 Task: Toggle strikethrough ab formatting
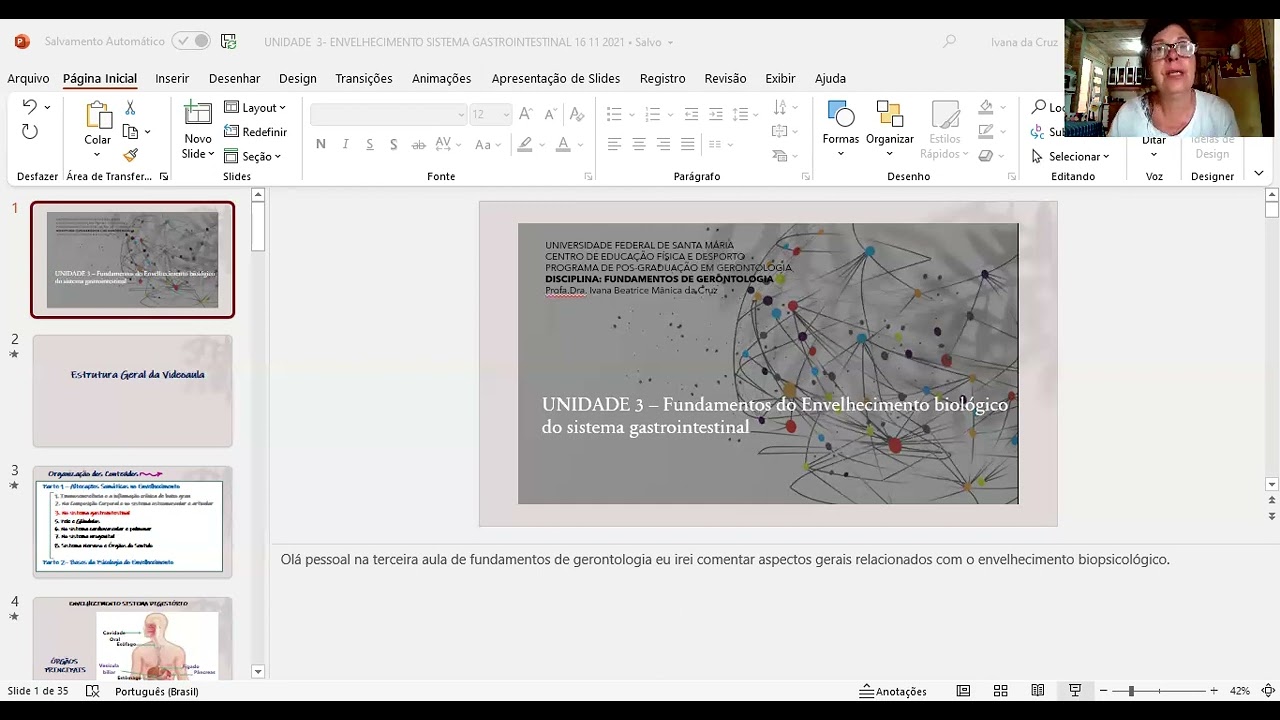pyautogui.click(x=418, y=144)
